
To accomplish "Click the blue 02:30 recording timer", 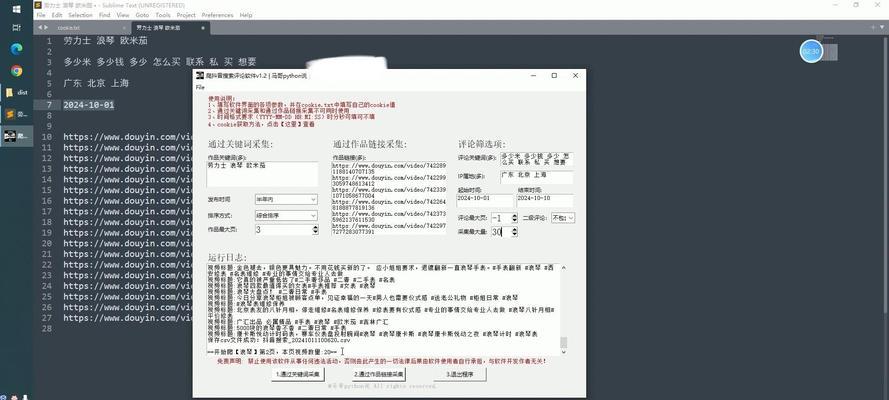I will click(x=811, y=51).
